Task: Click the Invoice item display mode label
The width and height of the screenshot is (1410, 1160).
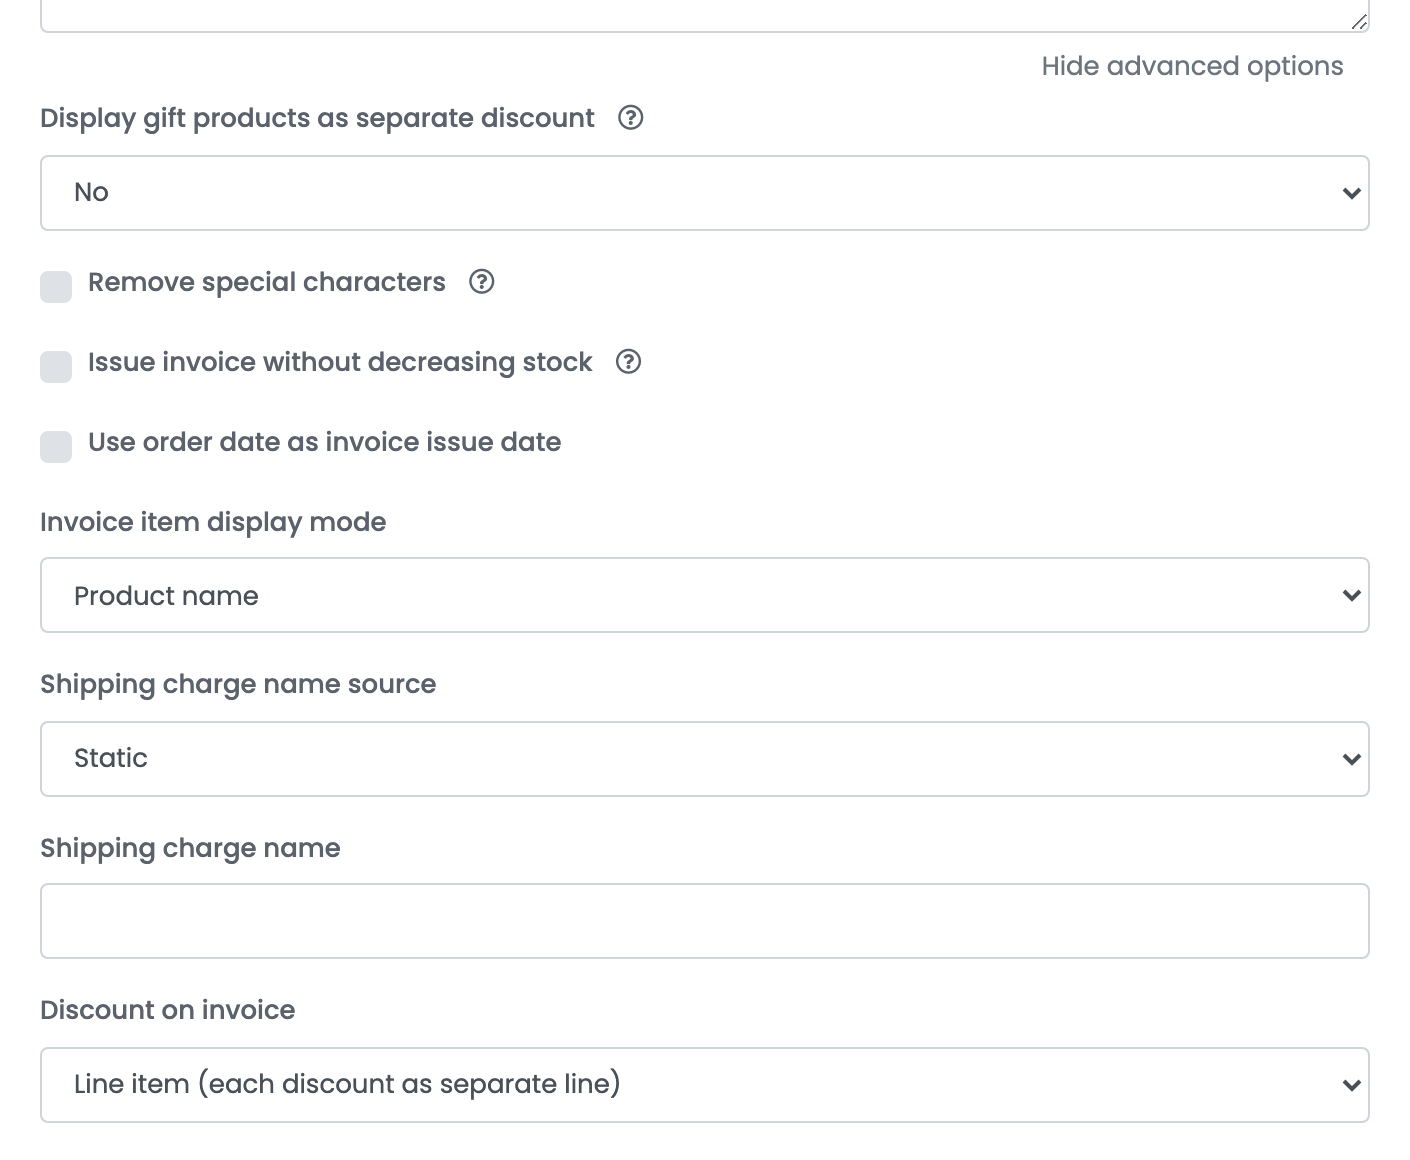Action: tap(213, 522)
